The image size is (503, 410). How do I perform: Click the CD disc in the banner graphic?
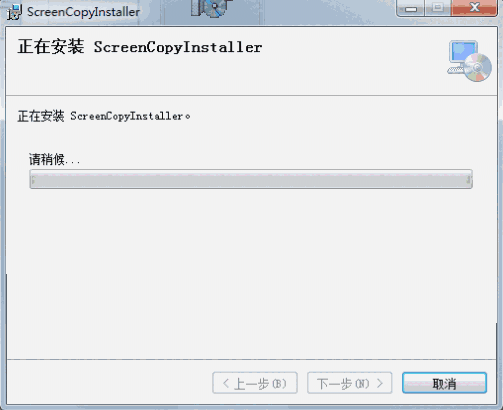point(477,68)
